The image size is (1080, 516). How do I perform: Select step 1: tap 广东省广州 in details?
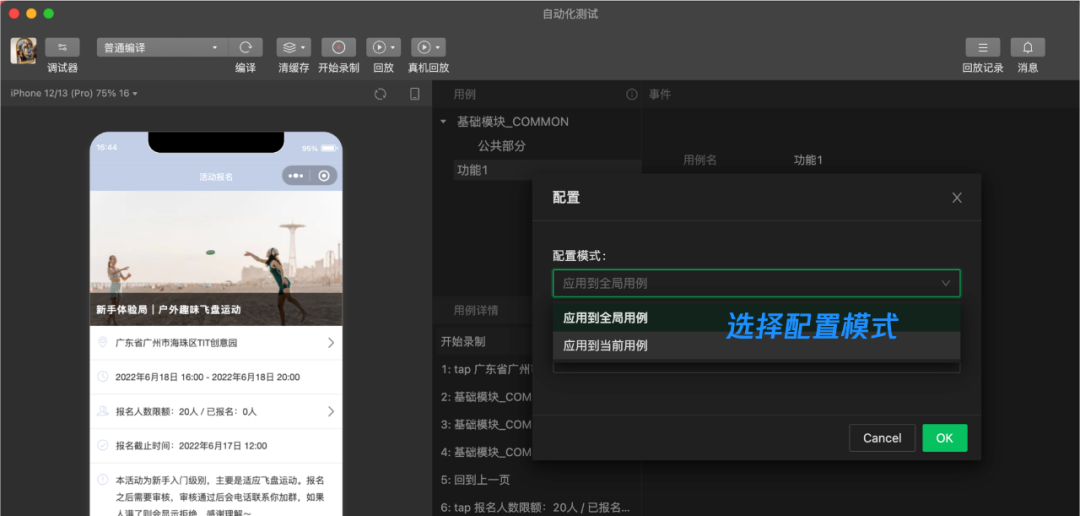coord(486,369)
